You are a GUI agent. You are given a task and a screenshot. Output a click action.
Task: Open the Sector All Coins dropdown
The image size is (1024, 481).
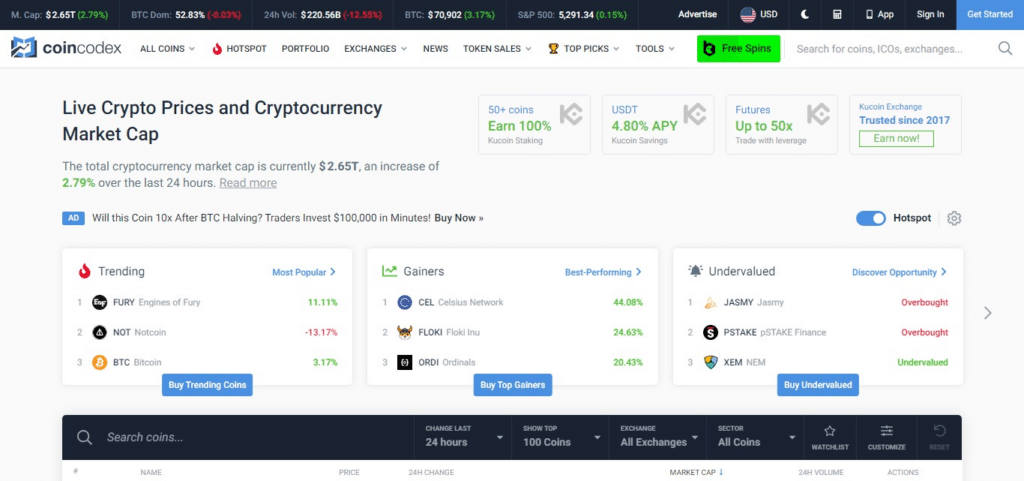coord(756,437)
